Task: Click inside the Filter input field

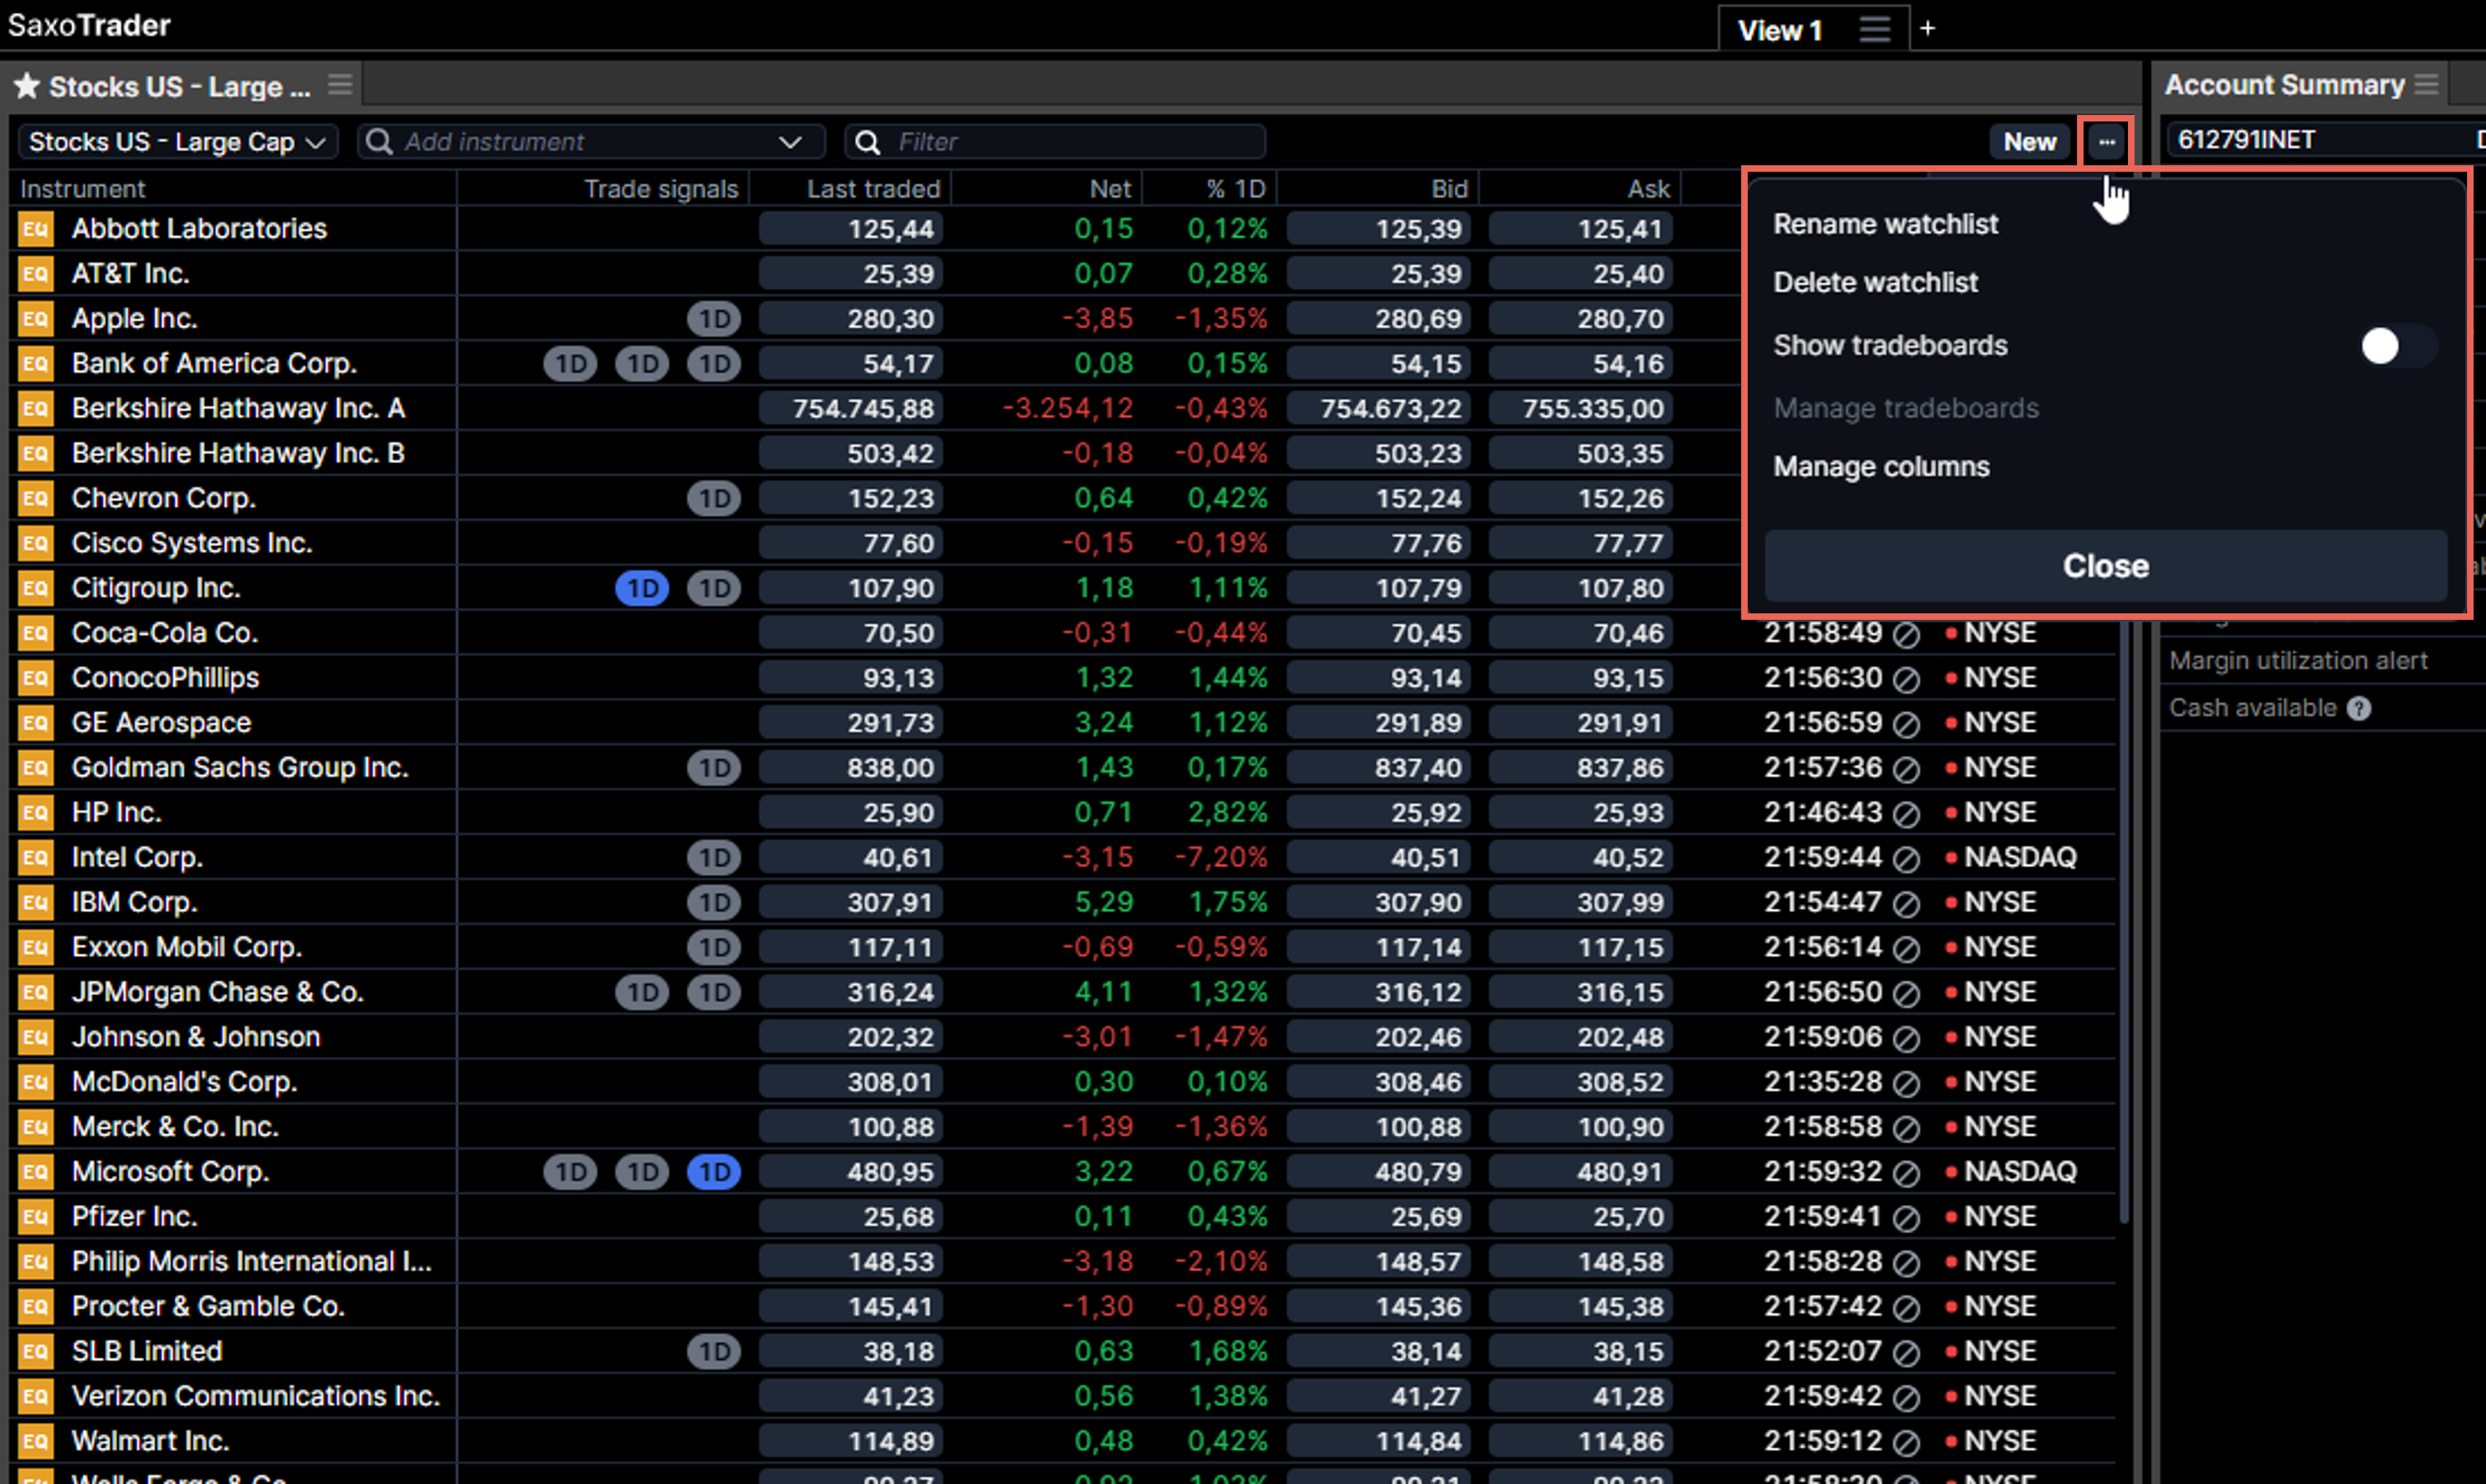Action: 1060,141
